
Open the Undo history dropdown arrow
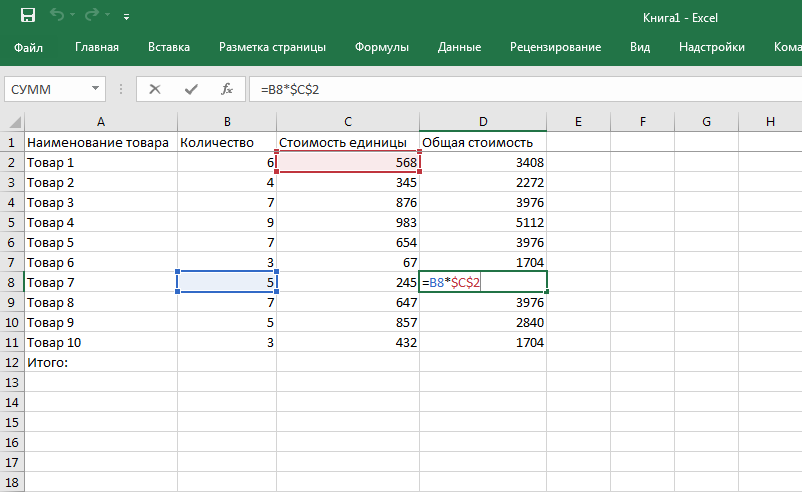(x=73, y=15)
